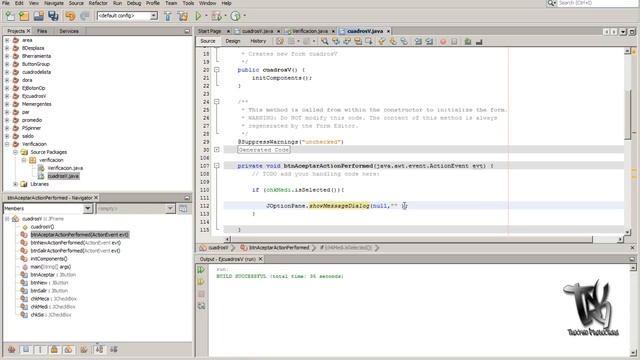640x360 pixels.
Task: Switch to the Services tab
Action: 69,31
